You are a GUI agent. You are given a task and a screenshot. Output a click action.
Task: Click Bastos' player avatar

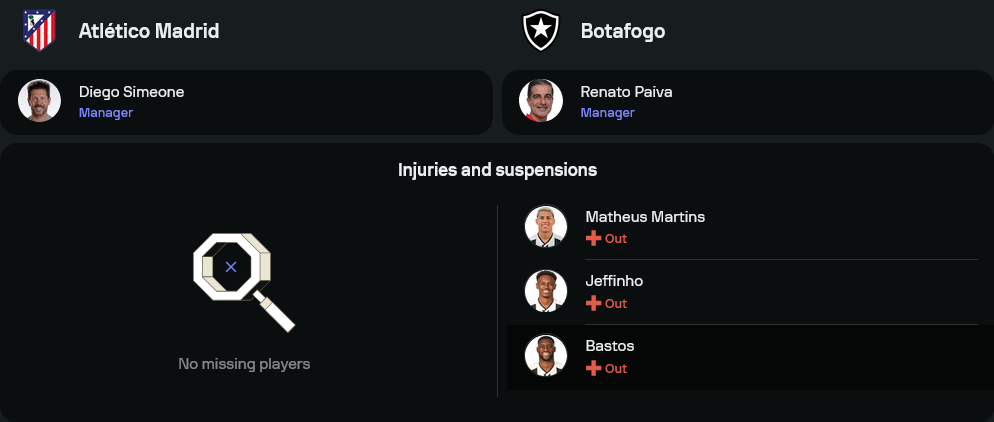(x=546, y=356)
